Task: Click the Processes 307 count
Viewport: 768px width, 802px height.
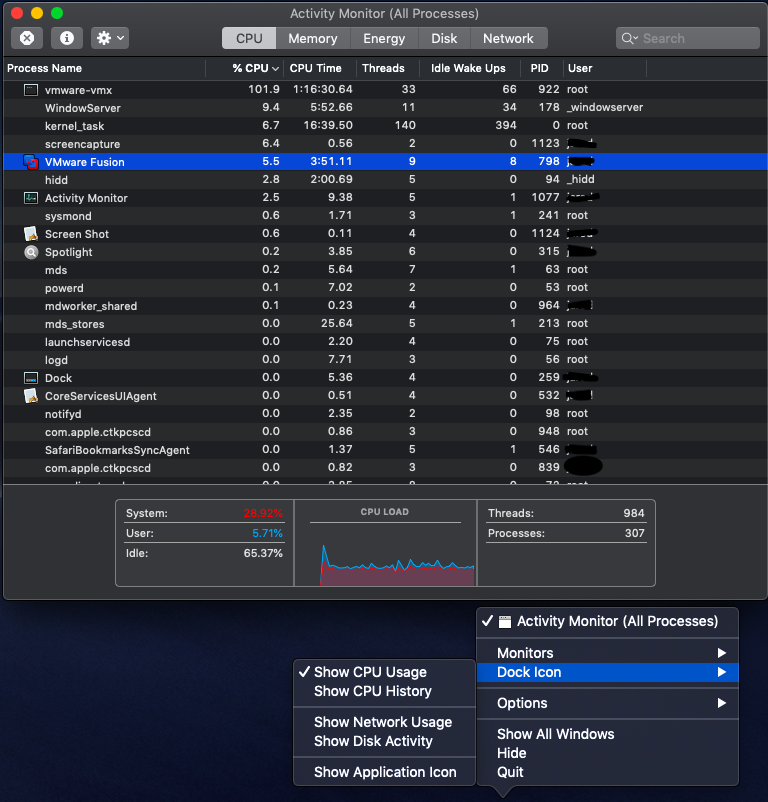Action: point(635,533)
